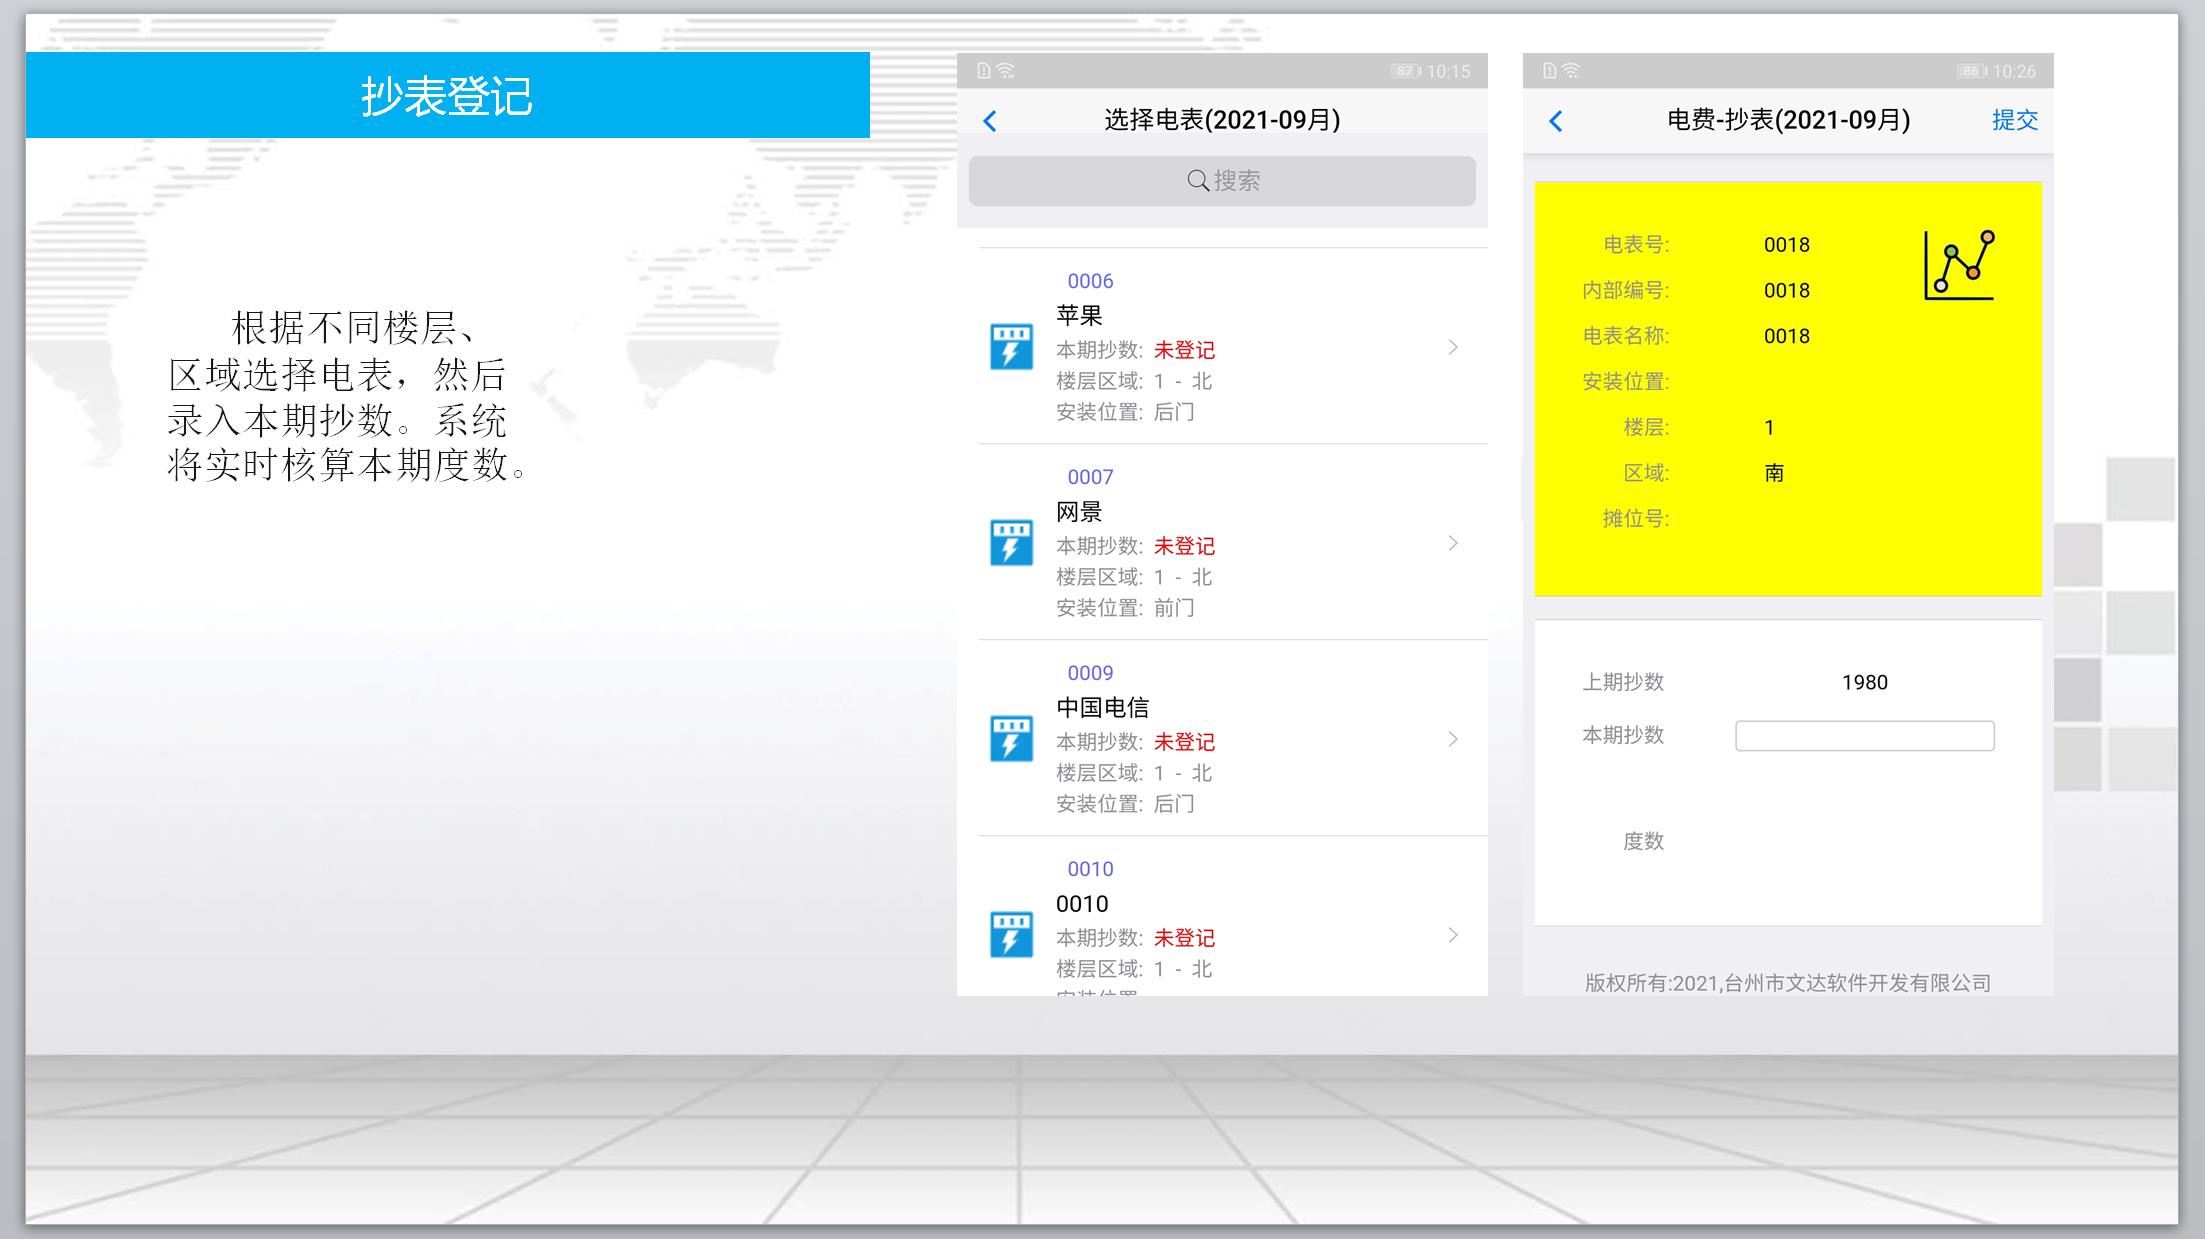The height and width of the screenshot is (1239, 2205).
Task: Click the search magnifier icon
Action: (1197, 181)
